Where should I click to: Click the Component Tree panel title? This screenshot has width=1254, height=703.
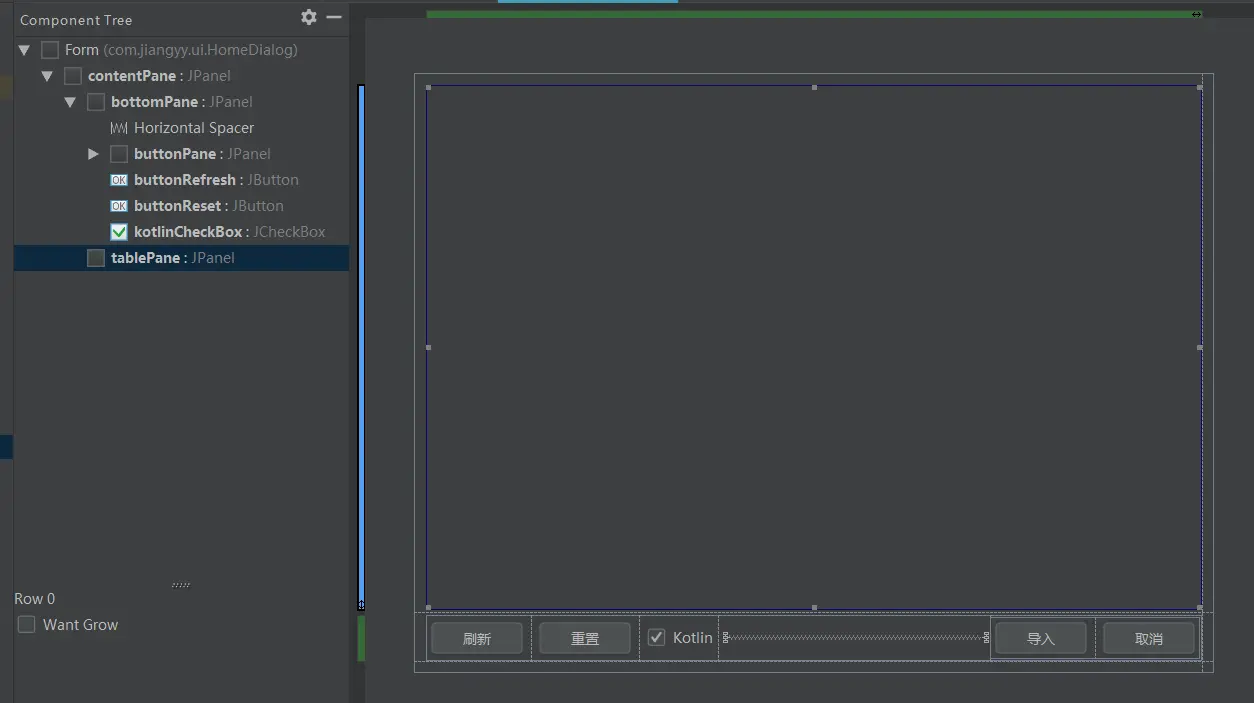(x=76, y=20)
